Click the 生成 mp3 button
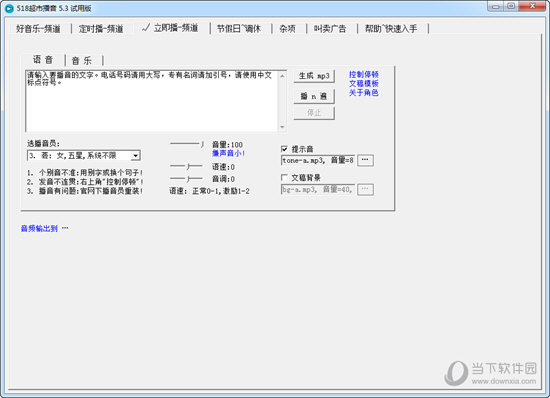 tap(314, 76)
